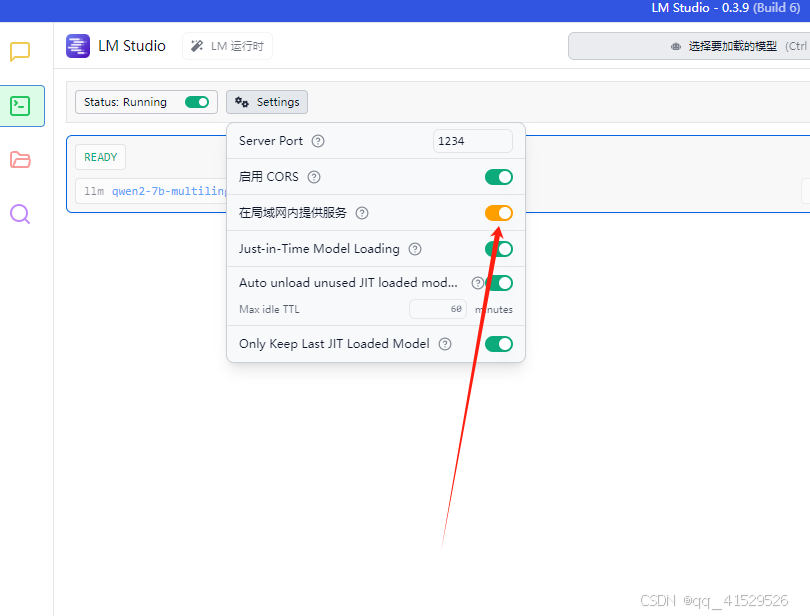Show help for 在局域网内提供服务

click(362, 213)
